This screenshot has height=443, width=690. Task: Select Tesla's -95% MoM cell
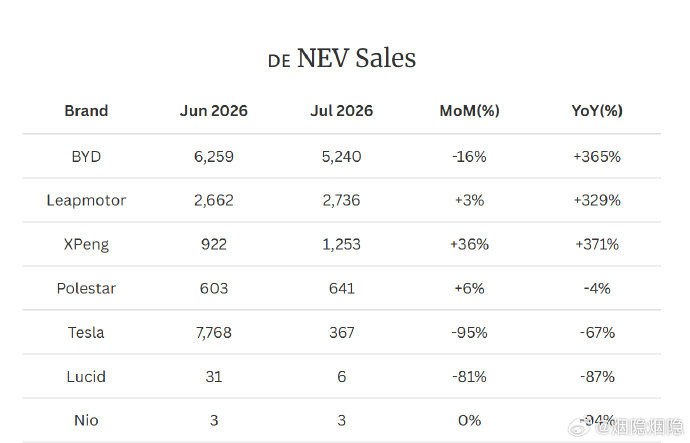pos(470,333)
